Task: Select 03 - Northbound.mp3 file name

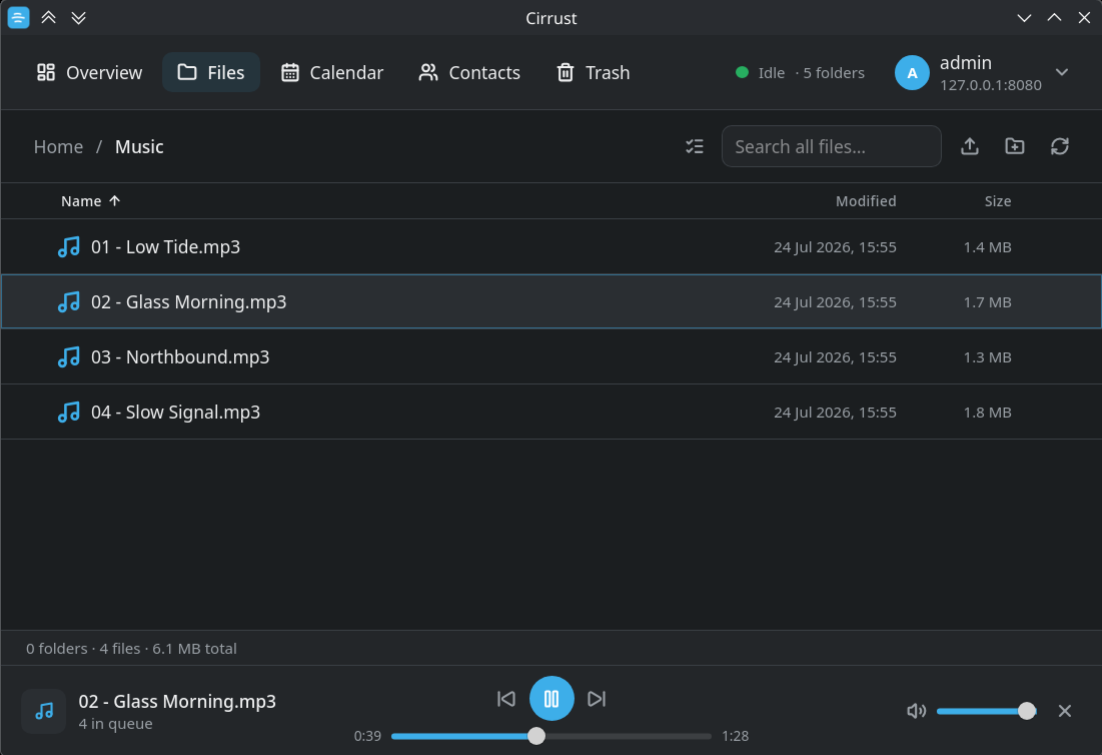Action: point(180,357)
